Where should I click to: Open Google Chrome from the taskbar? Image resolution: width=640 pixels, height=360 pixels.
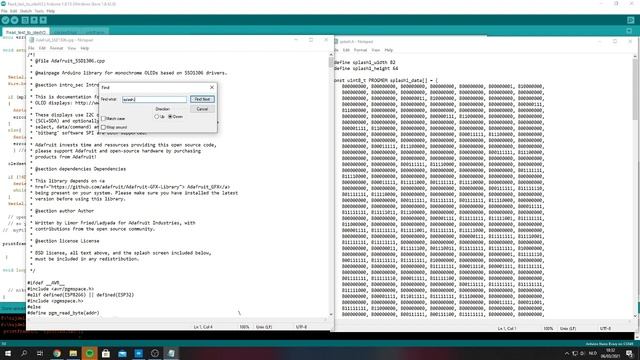pyautogui.click(x=57, y=353)
